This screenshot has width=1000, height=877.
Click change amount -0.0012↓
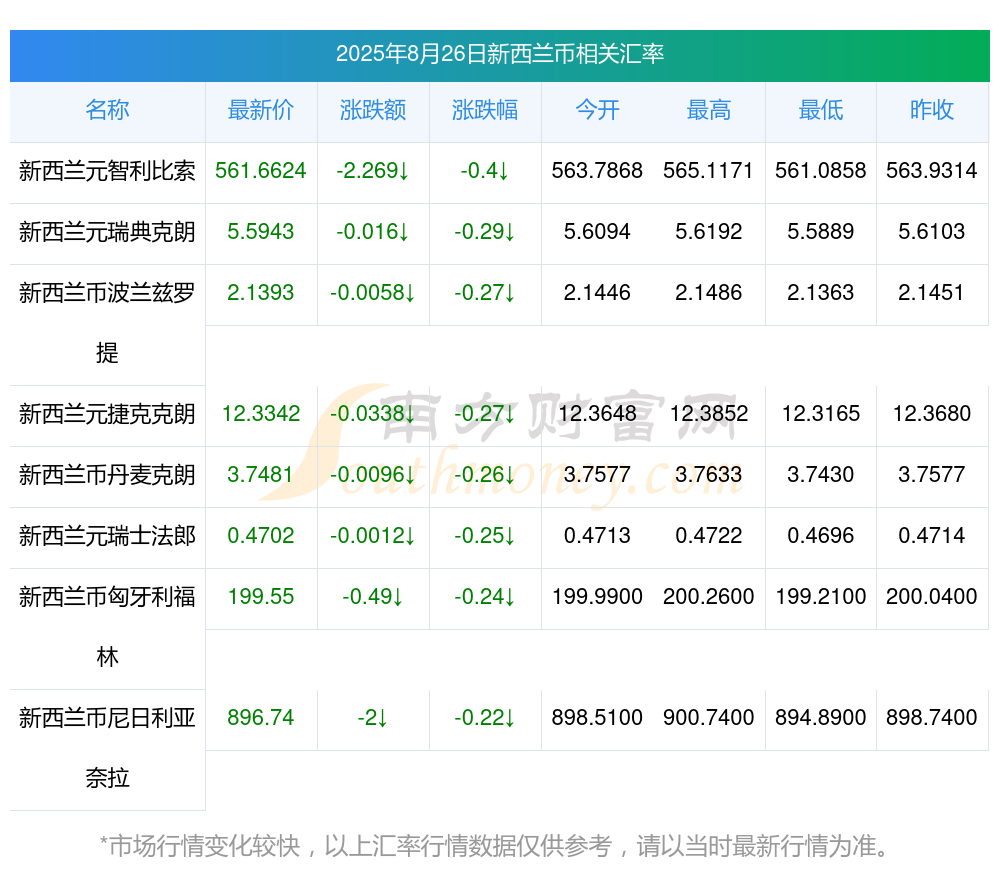click(x=373, y=536)
